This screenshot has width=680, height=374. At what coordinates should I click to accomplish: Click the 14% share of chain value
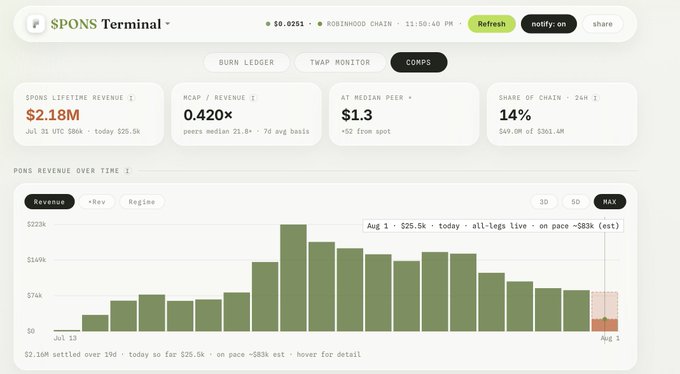[x=515, y=115]
